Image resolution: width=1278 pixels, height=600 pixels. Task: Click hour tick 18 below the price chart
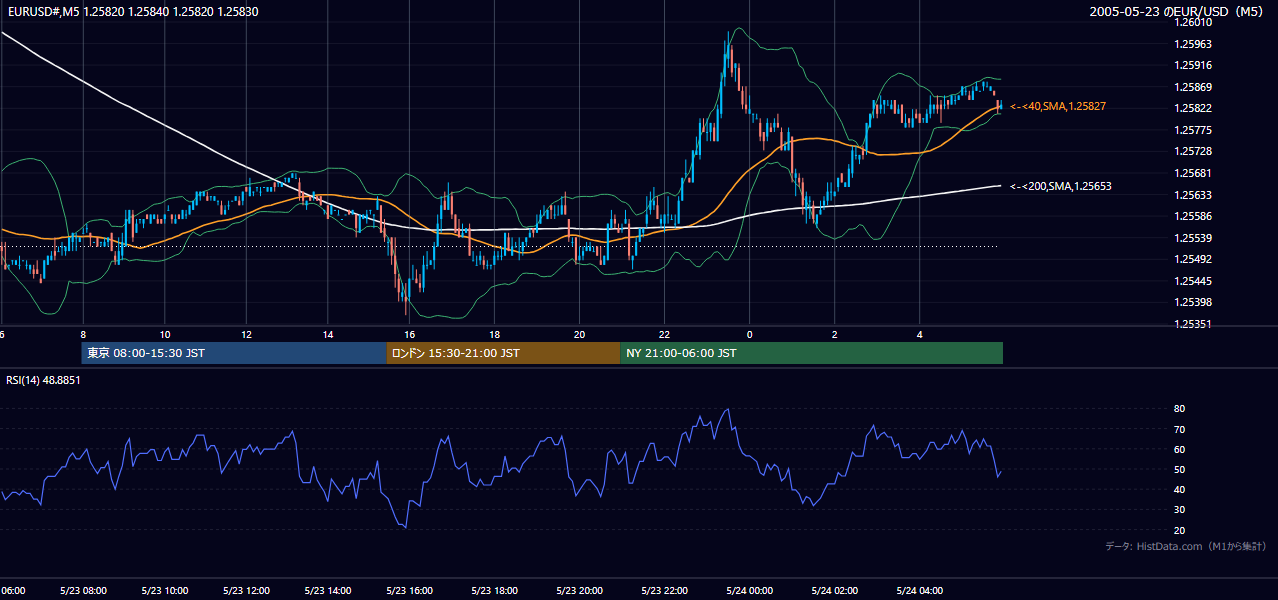tap(494, 334)
